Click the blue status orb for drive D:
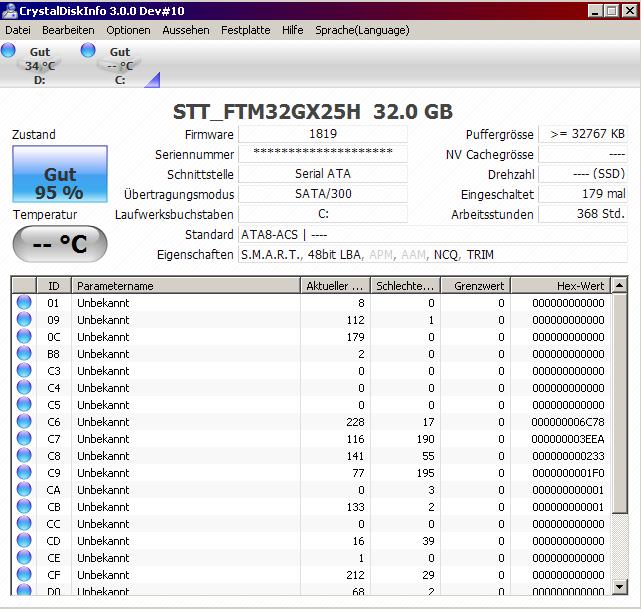Viewport: 641px width, 609px height. 8,51
